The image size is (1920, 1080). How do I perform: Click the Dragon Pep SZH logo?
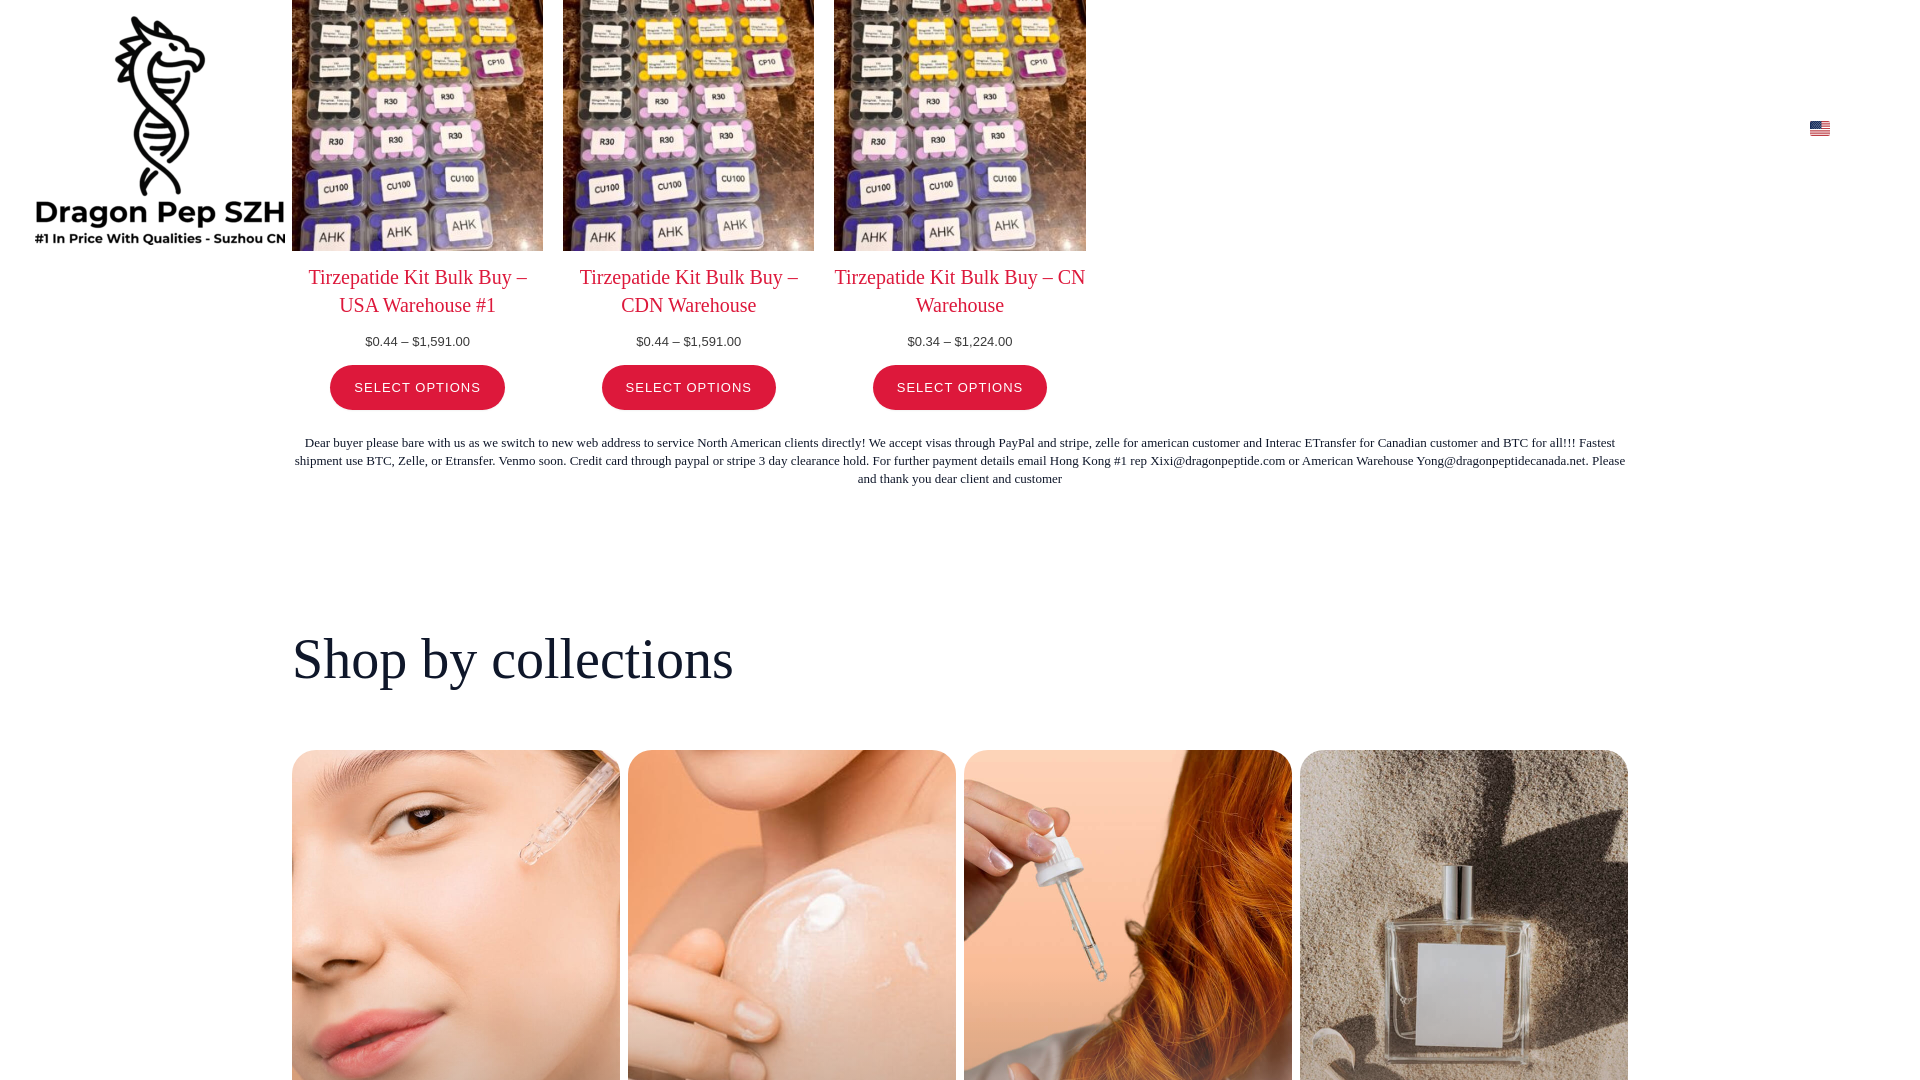[160, 130]
